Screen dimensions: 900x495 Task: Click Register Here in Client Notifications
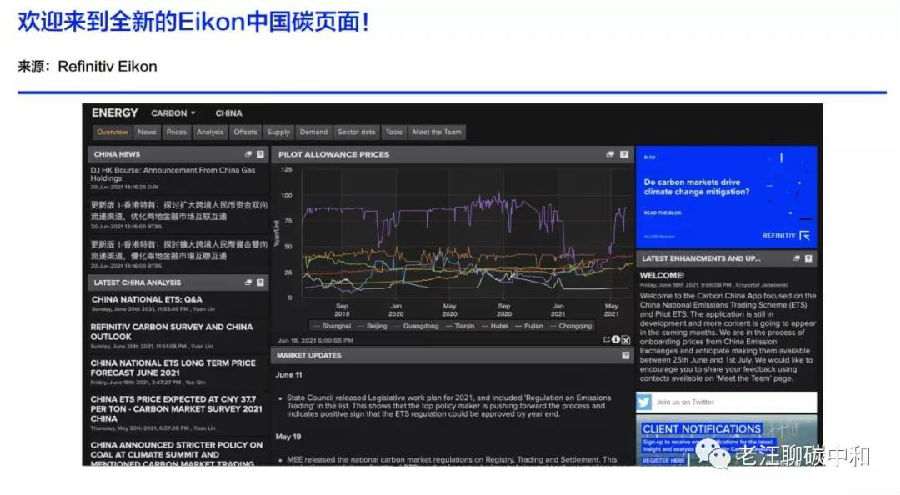click(x=663, y=462)
